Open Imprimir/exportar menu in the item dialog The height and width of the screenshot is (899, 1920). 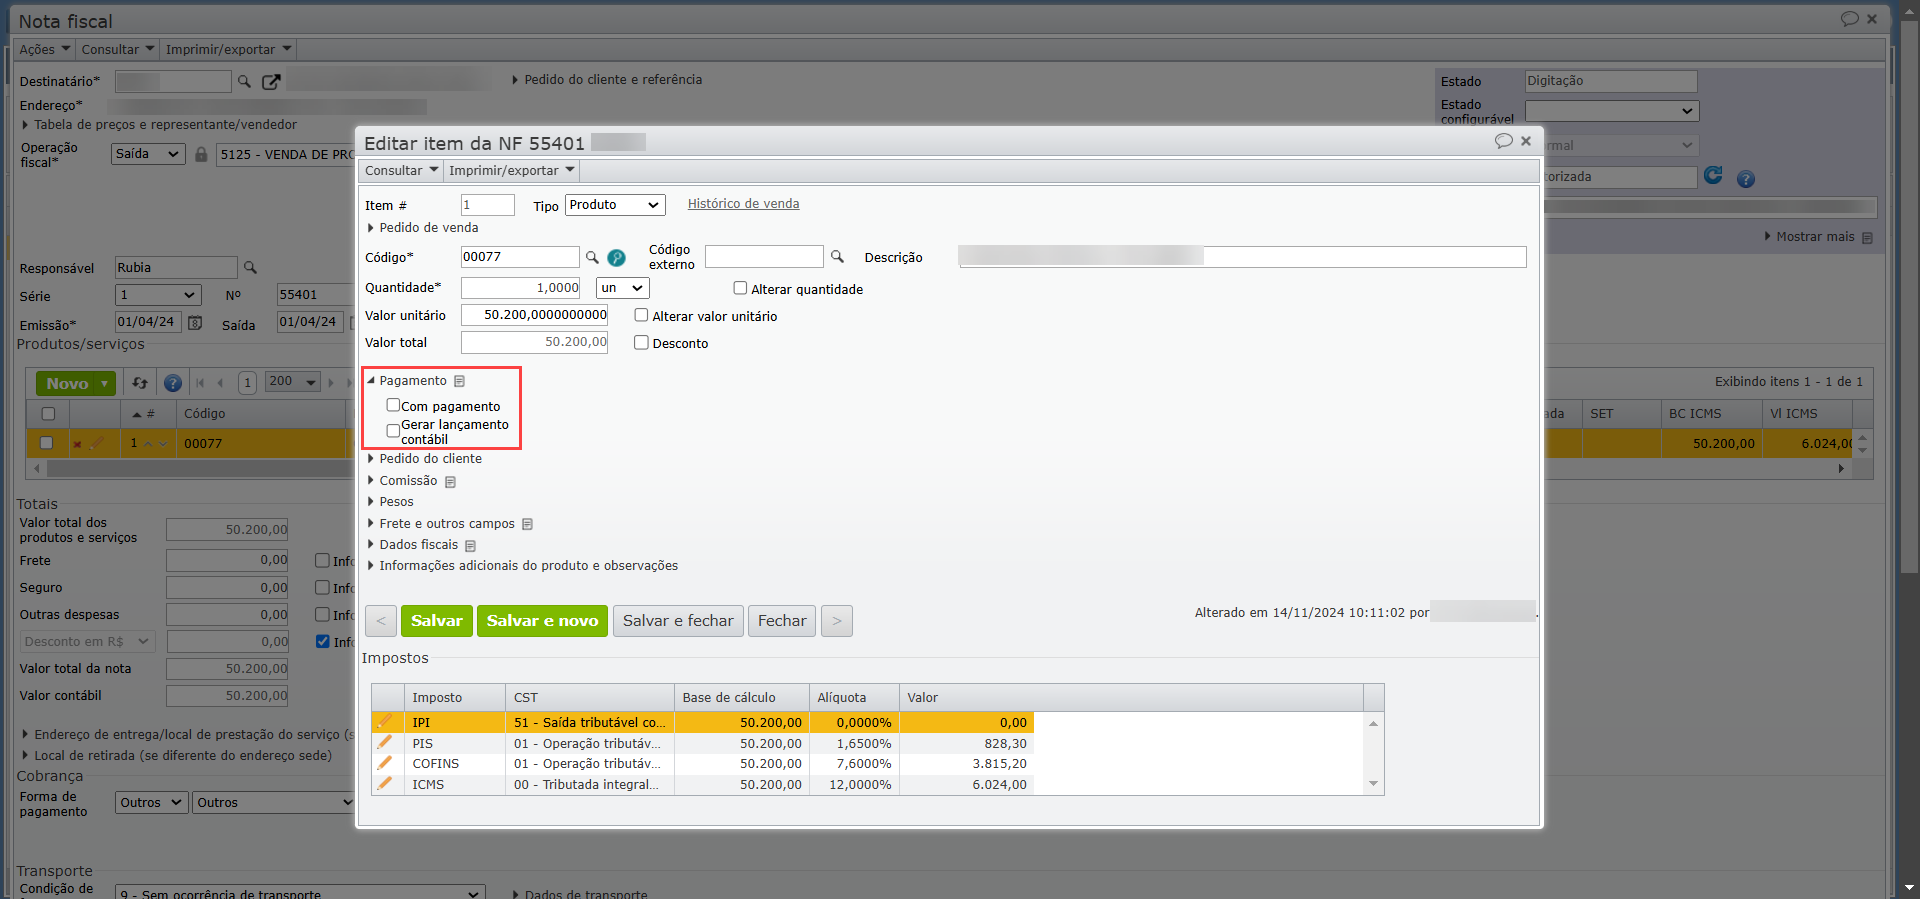(x=512, y=171)
